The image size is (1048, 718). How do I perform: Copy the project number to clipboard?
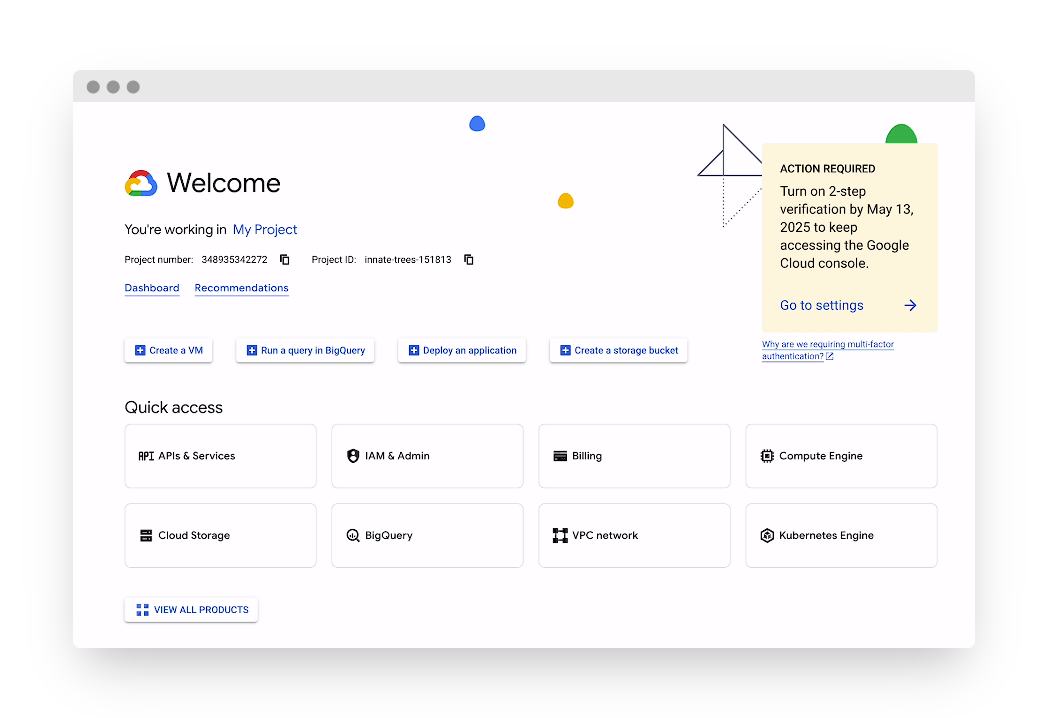285,259
